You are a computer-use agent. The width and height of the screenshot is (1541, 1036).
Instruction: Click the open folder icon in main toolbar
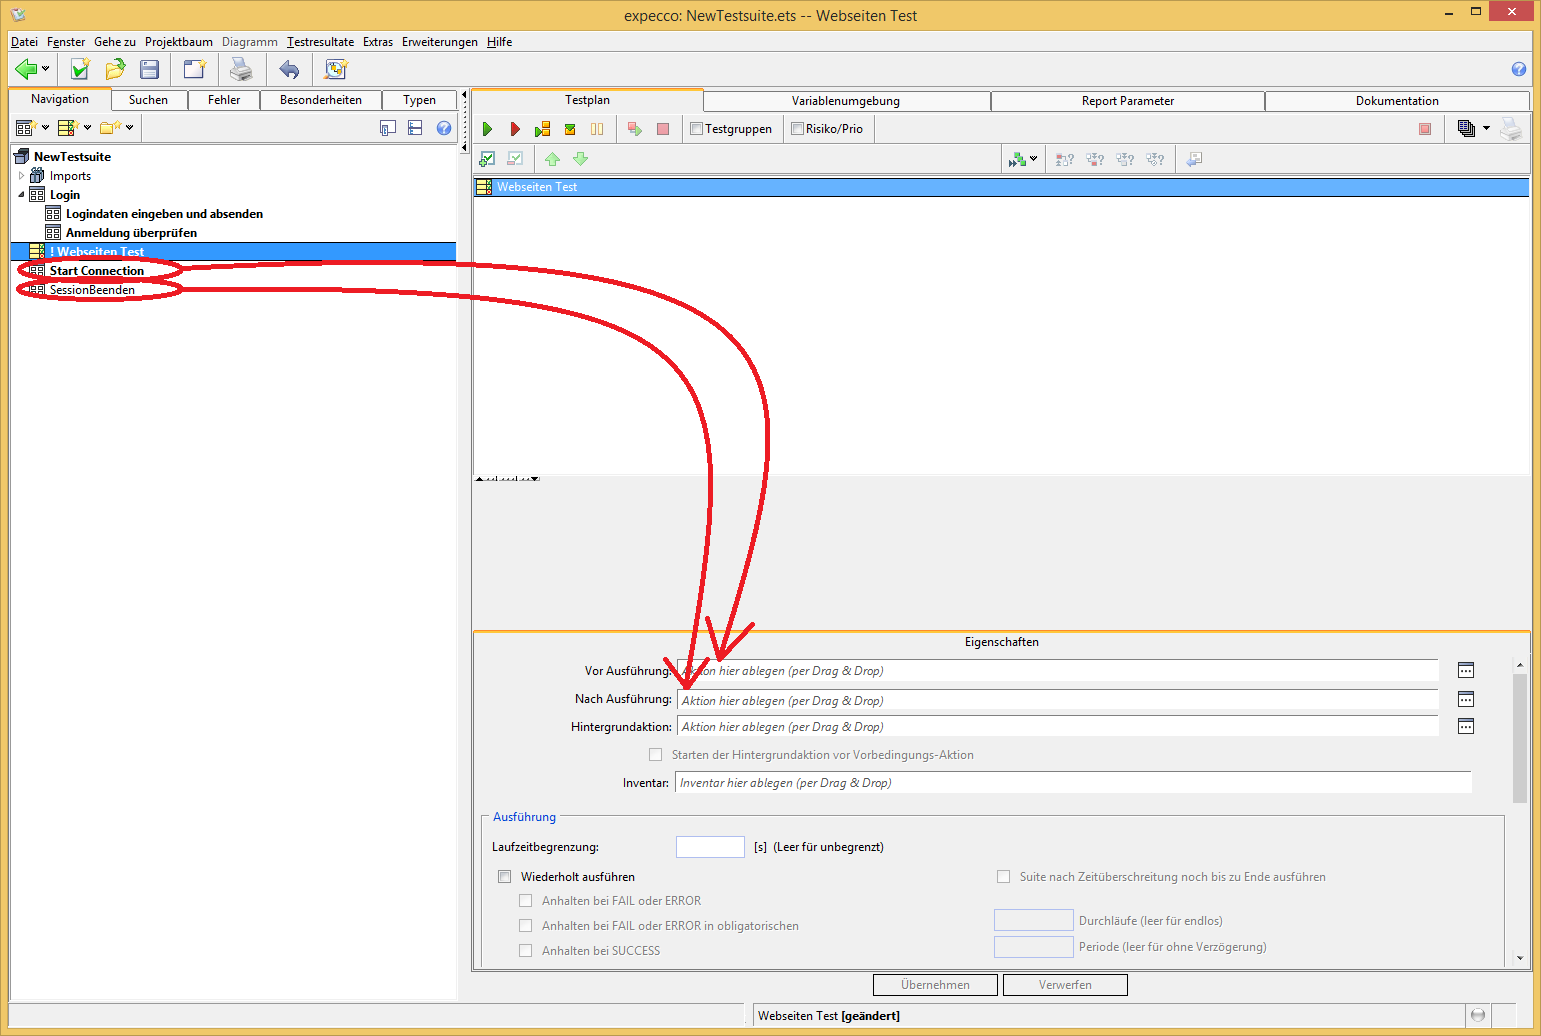click(116, 69)
